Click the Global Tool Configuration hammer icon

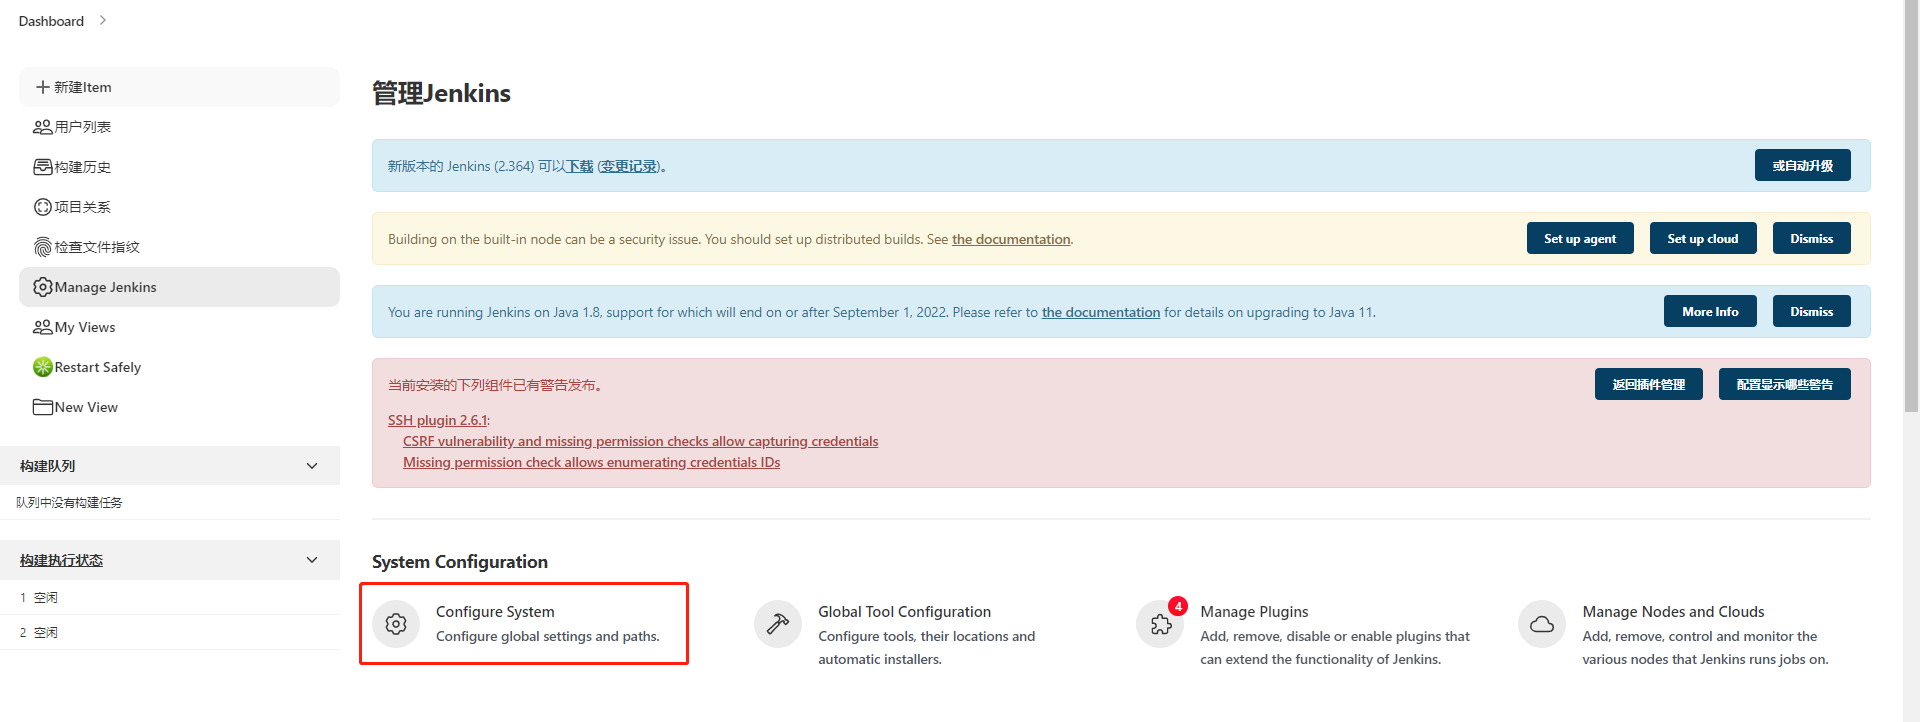pos(778,624)
